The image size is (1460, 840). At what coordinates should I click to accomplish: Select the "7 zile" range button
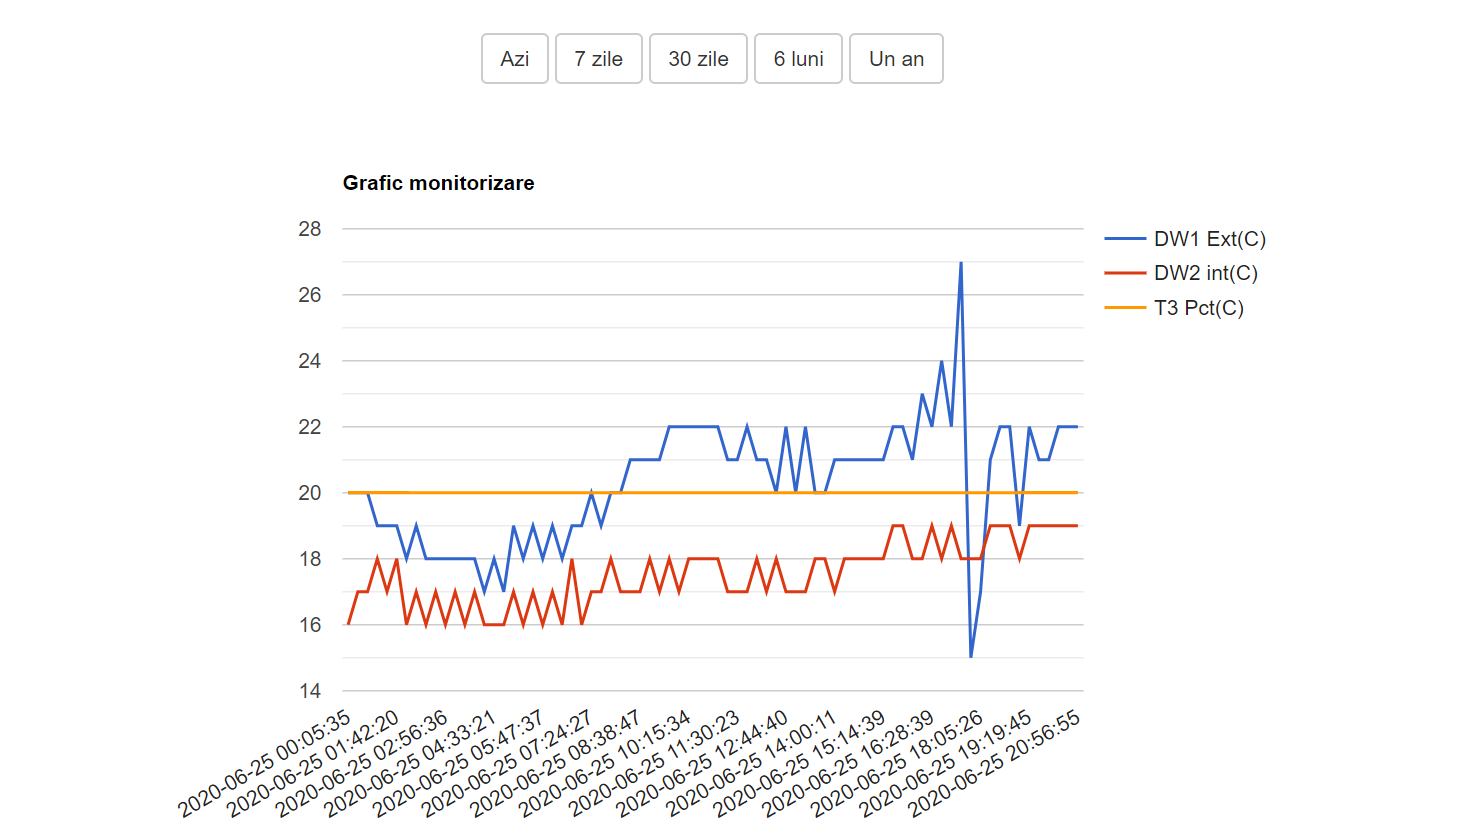point(598,59)
